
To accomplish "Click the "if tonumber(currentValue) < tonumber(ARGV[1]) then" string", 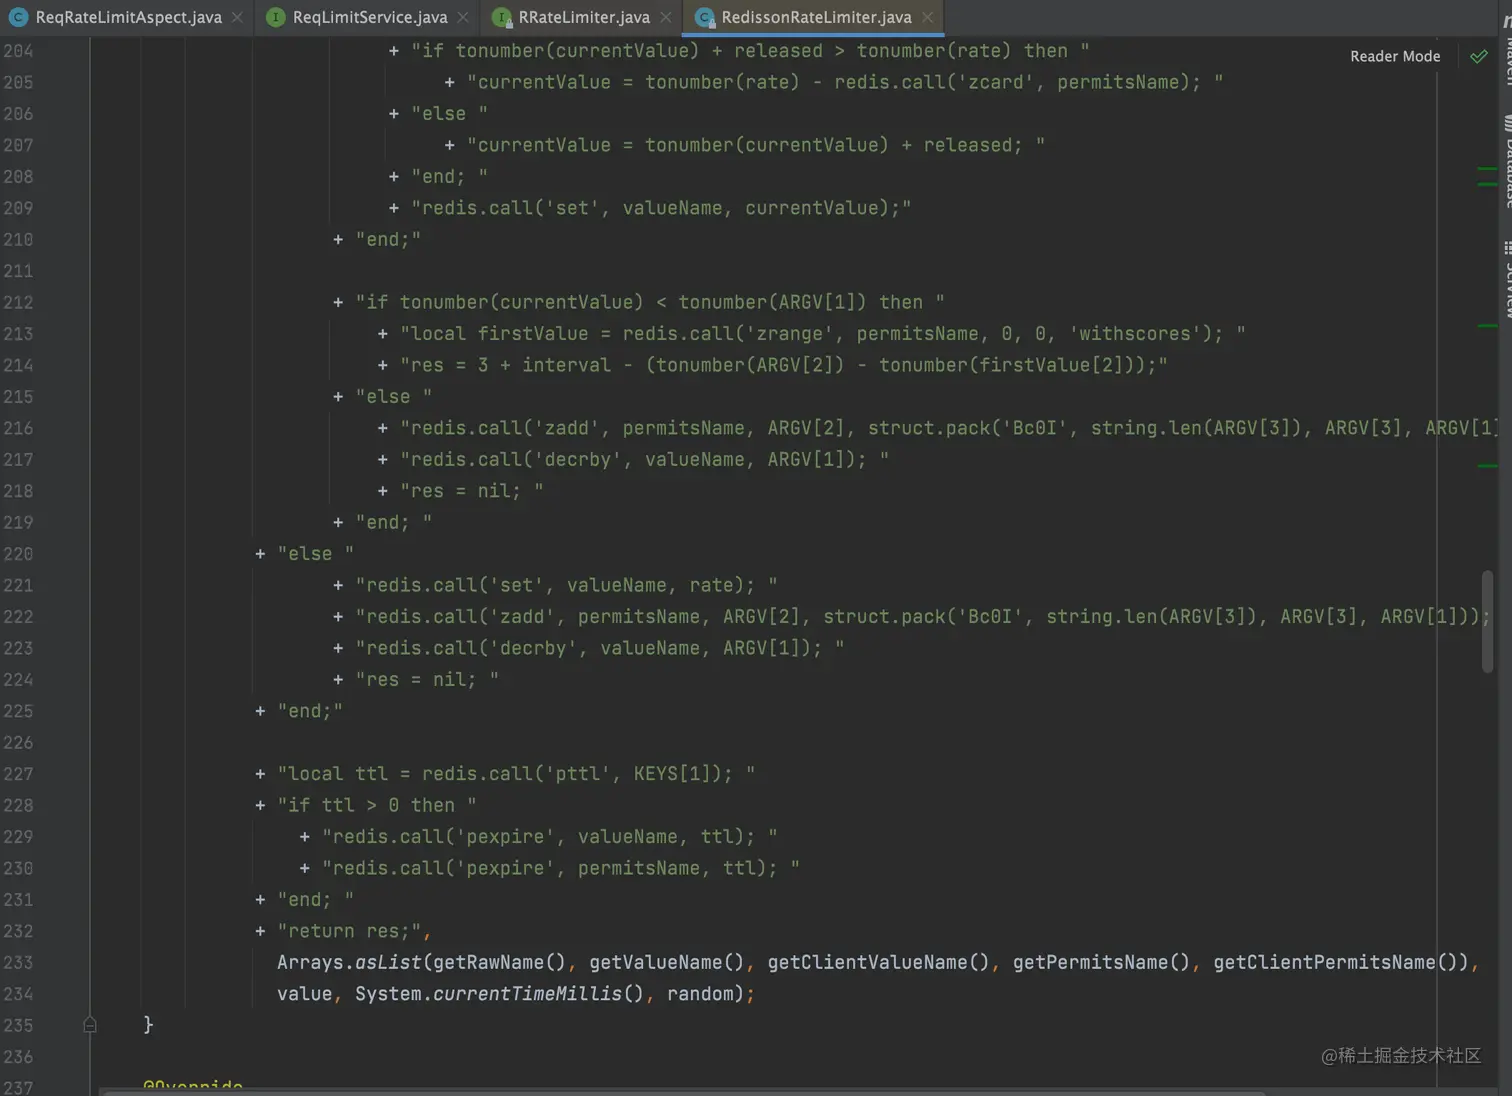I will click(650, 302).
